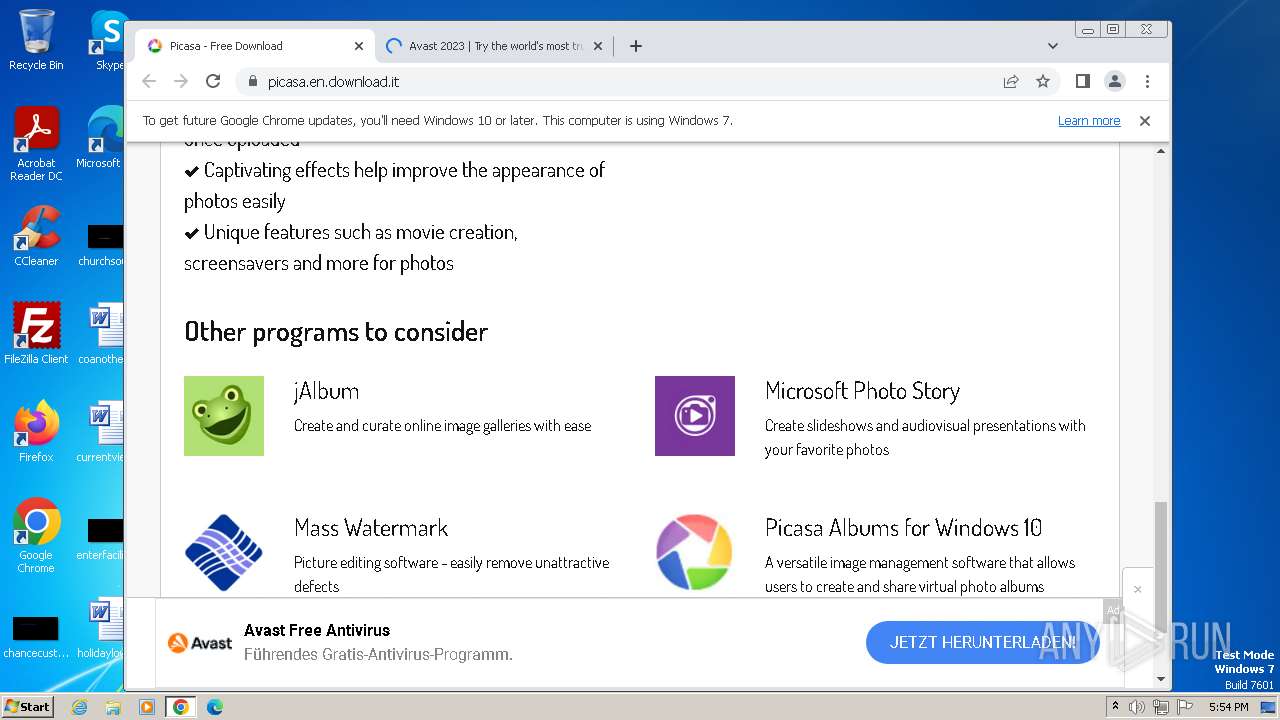The height and width of the screenshot is (720, 1280).
Task: Click the Picasa Albums colorful shutter icon
Action: pos(695,553)
